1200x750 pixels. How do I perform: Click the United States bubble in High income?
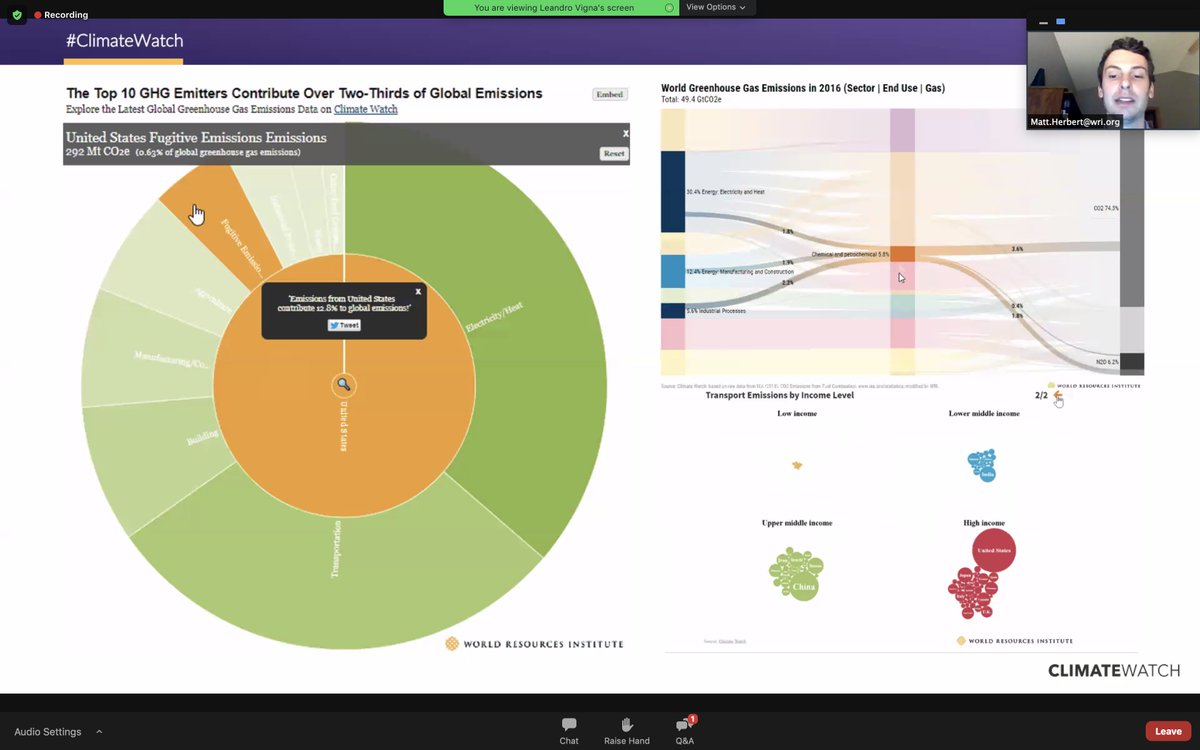click(x=994, y=550)
